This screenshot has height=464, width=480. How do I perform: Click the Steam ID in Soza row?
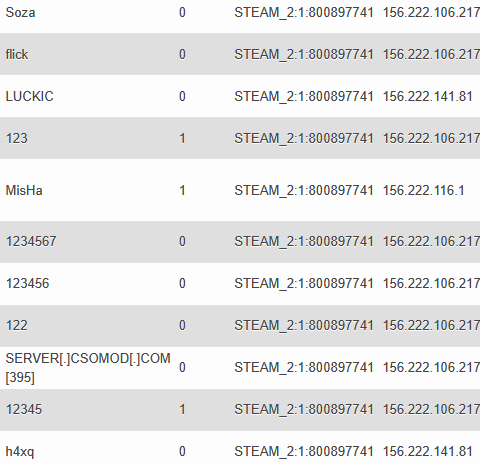click(x=304, y=13)
